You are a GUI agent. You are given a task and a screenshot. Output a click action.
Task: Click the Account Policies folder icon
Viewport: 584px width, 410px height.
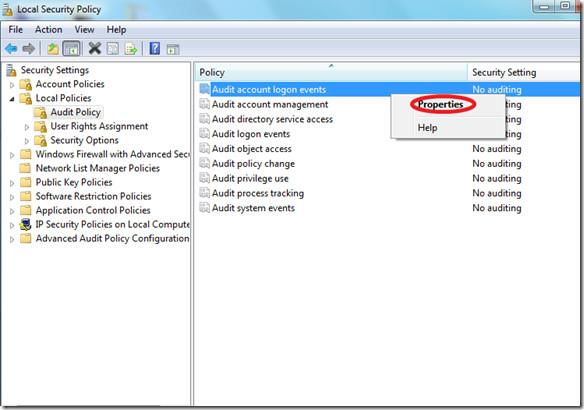(x=26, y=85)
